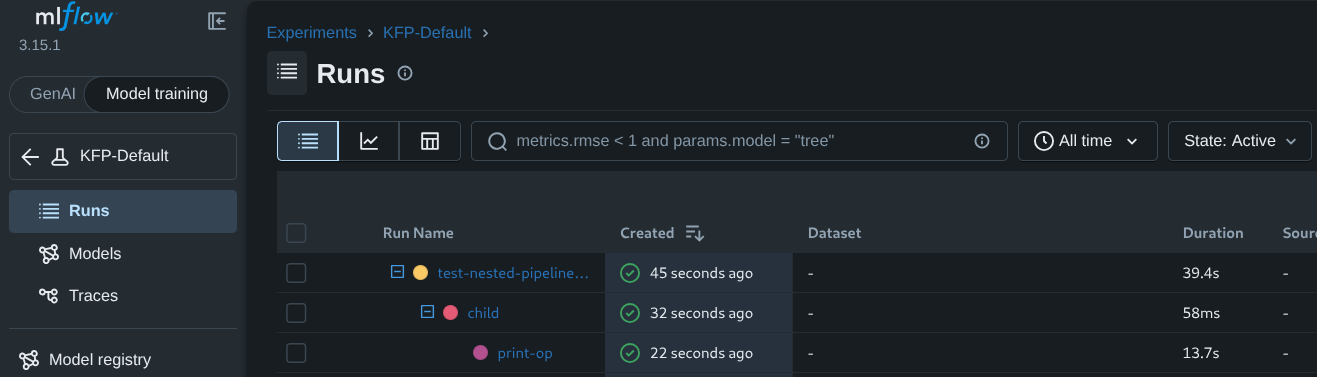Sort by the Created column header
The width and height of the screenshot is (1317, 377).
coord(647,233)
